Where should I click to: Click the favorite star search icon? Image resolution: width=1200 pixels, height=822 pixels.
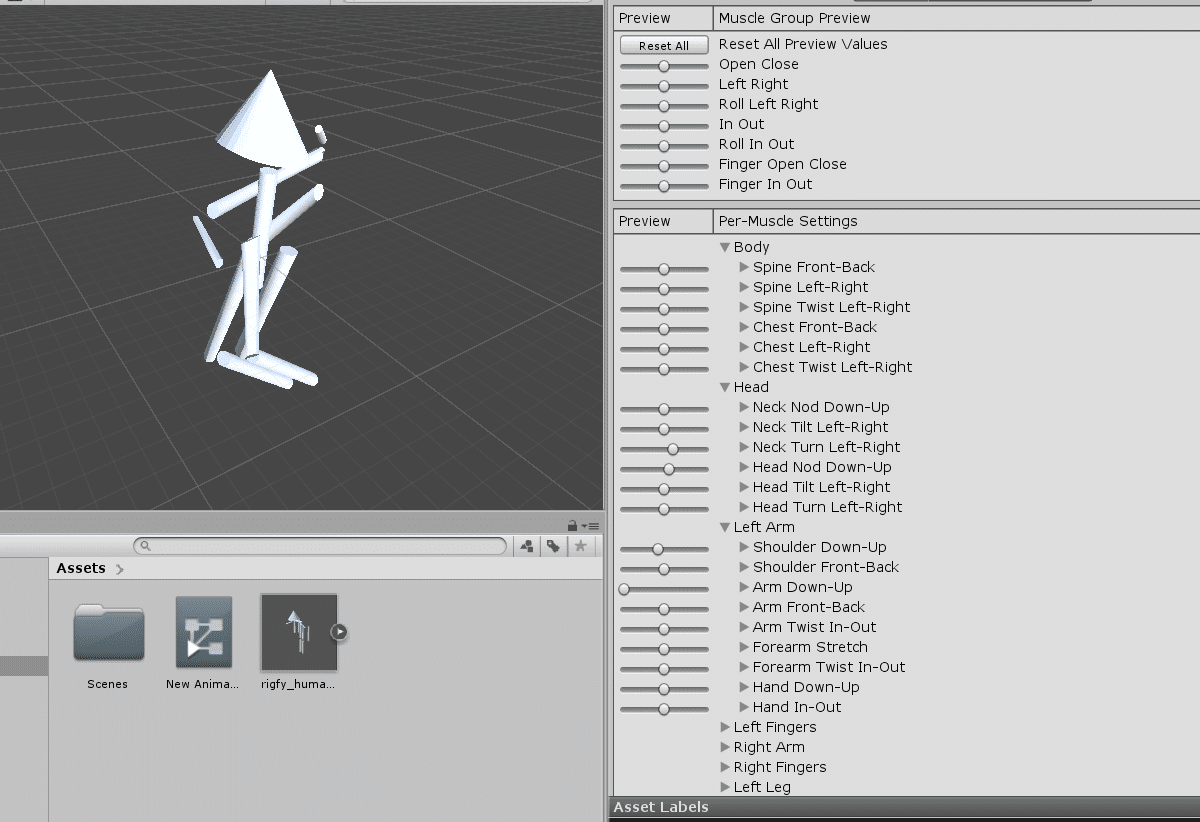(581, 546)
